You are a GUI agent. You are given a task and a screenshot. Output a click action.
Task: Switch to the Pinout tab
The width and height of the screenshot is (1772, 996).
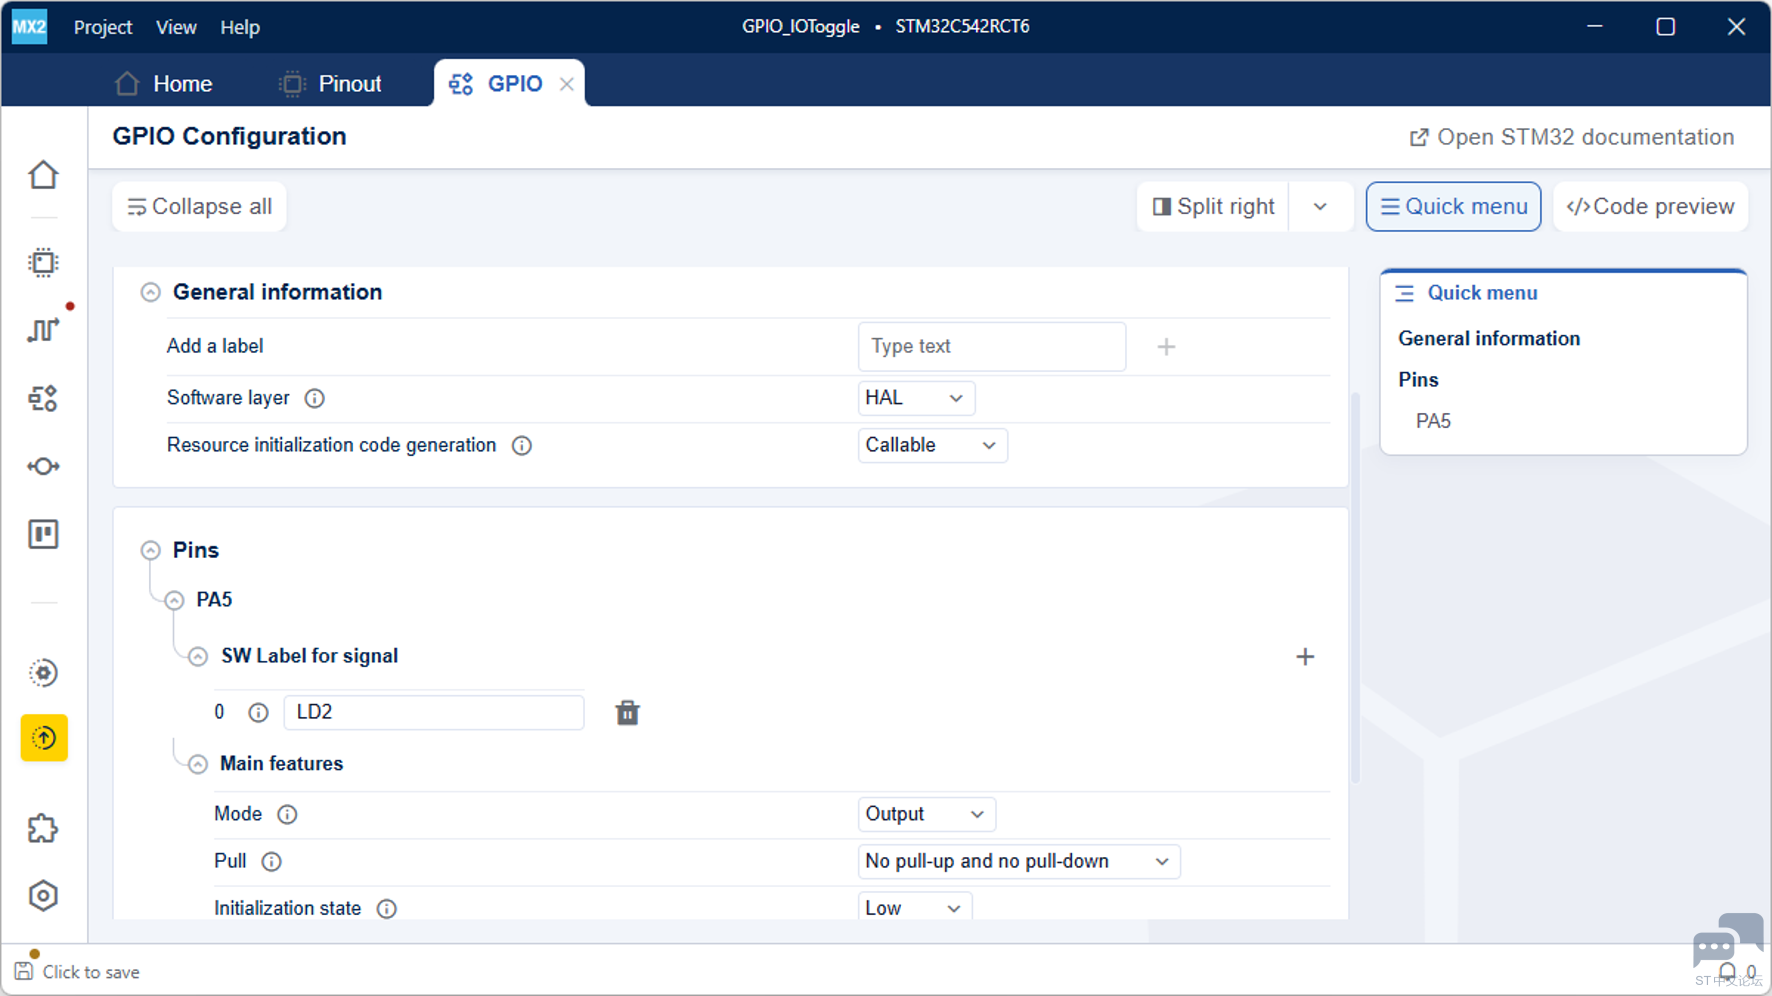(331, 84)
